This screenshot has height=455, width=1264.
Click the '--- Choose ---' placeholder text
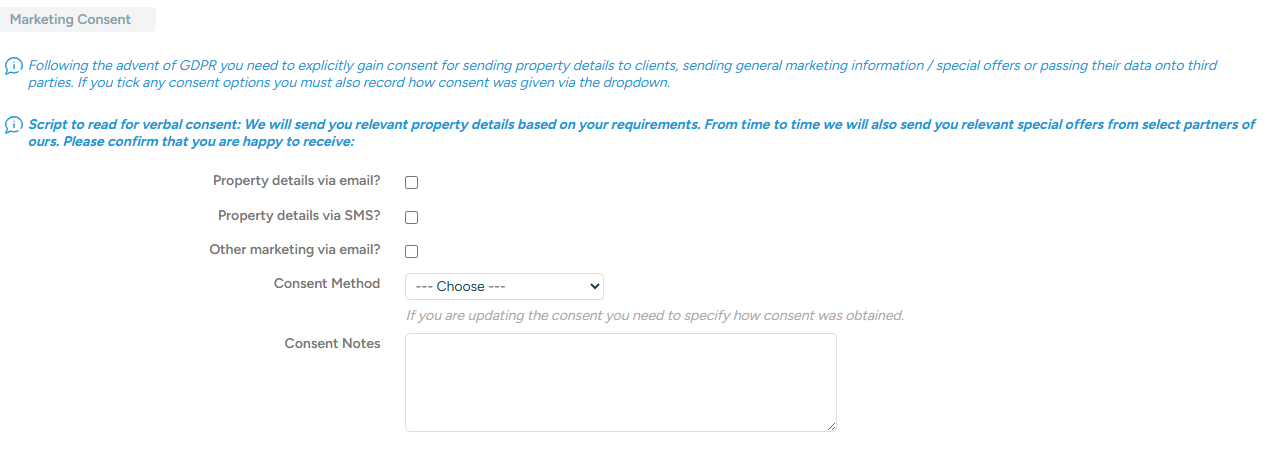(461, 287)
